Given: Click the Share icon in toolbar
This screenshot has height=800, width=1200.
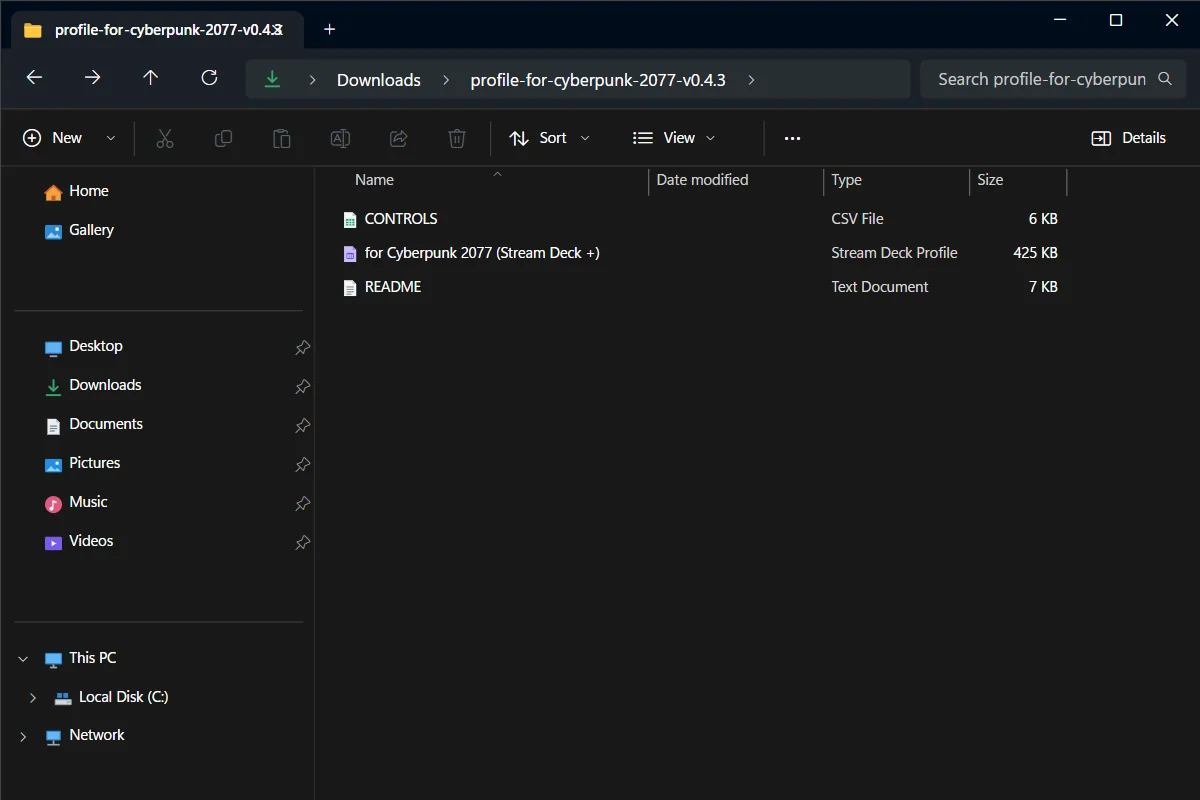Looking at the screenshot, I should pos(399,138).
